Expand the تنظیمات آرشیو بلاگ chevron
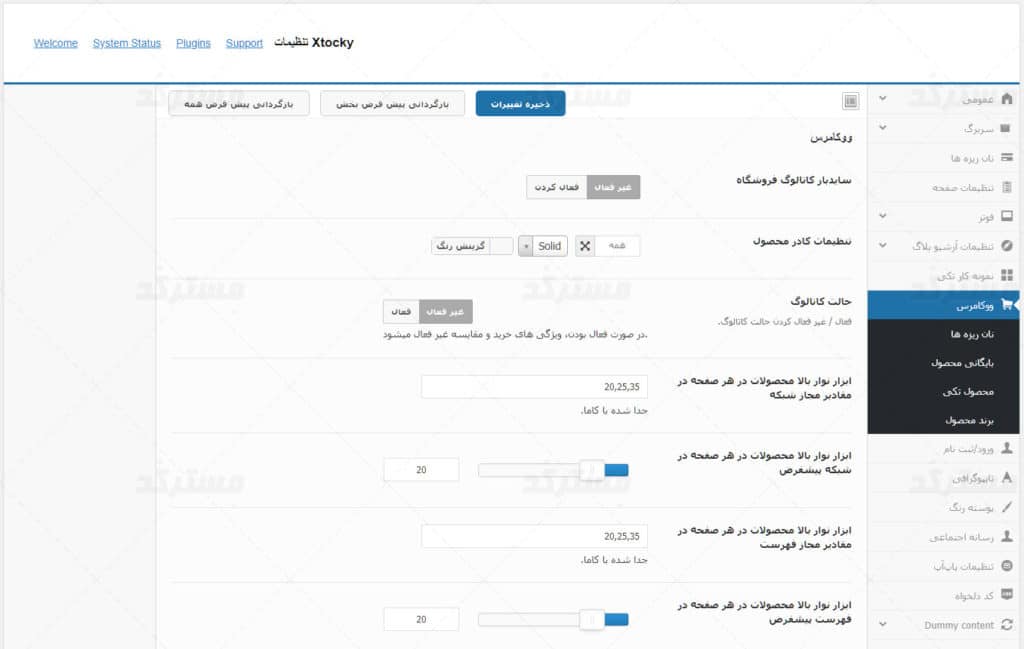This screenshot has height=649, width=1024. click(x=882, y=245)
